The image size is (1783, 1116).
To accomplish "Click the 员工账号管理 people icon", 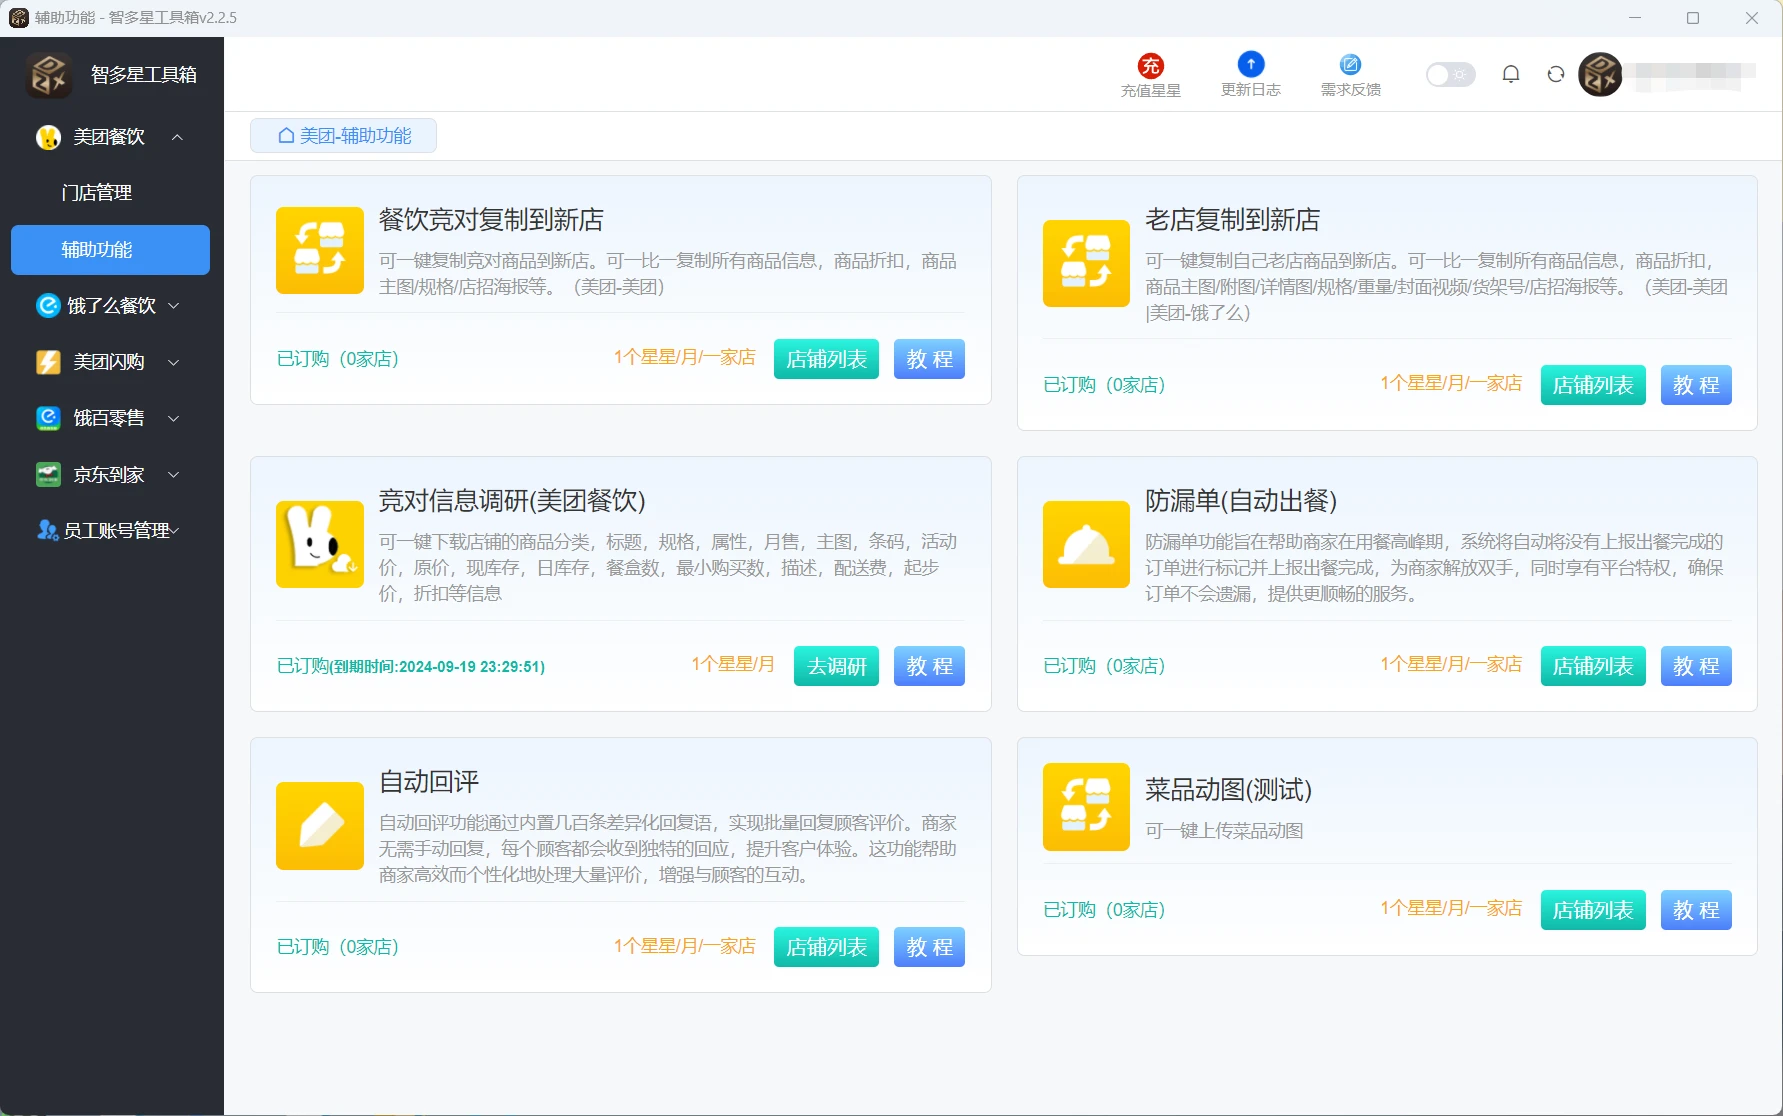I will [x=48, y=530].
